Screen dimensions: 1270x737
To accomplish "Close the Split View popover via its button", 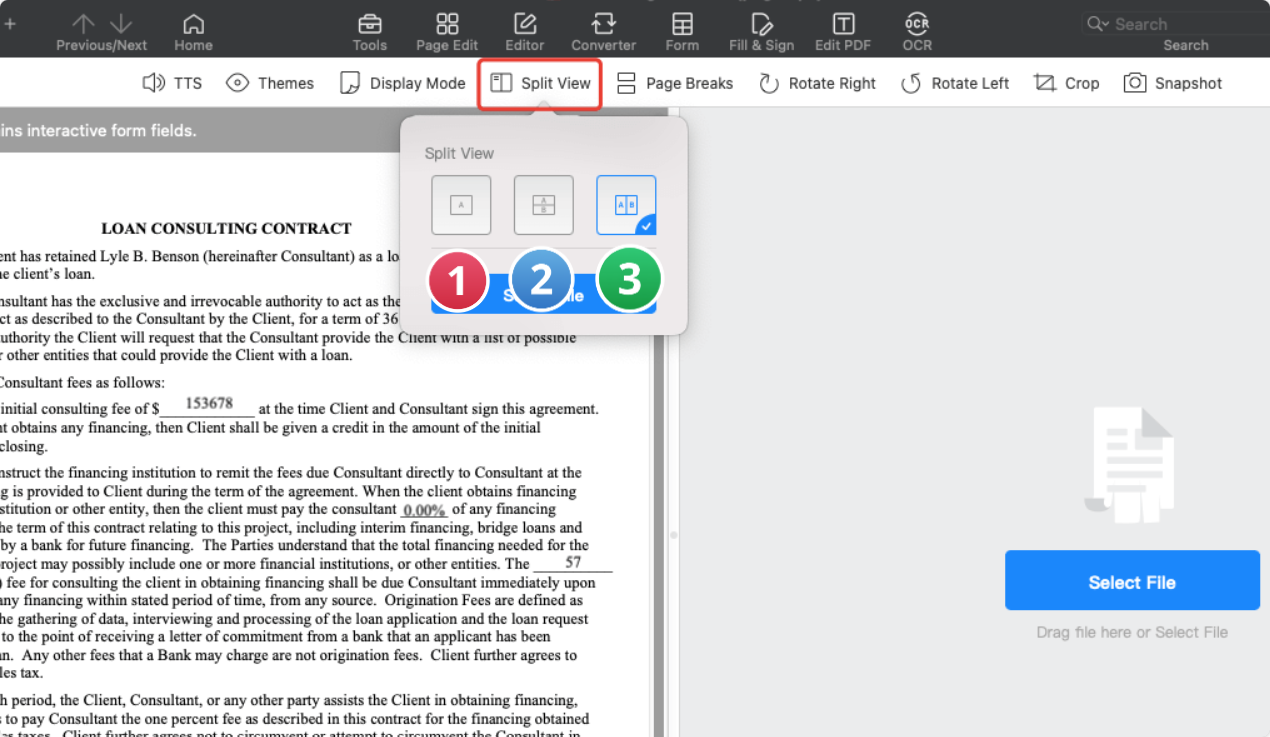I will pos(541,83).
